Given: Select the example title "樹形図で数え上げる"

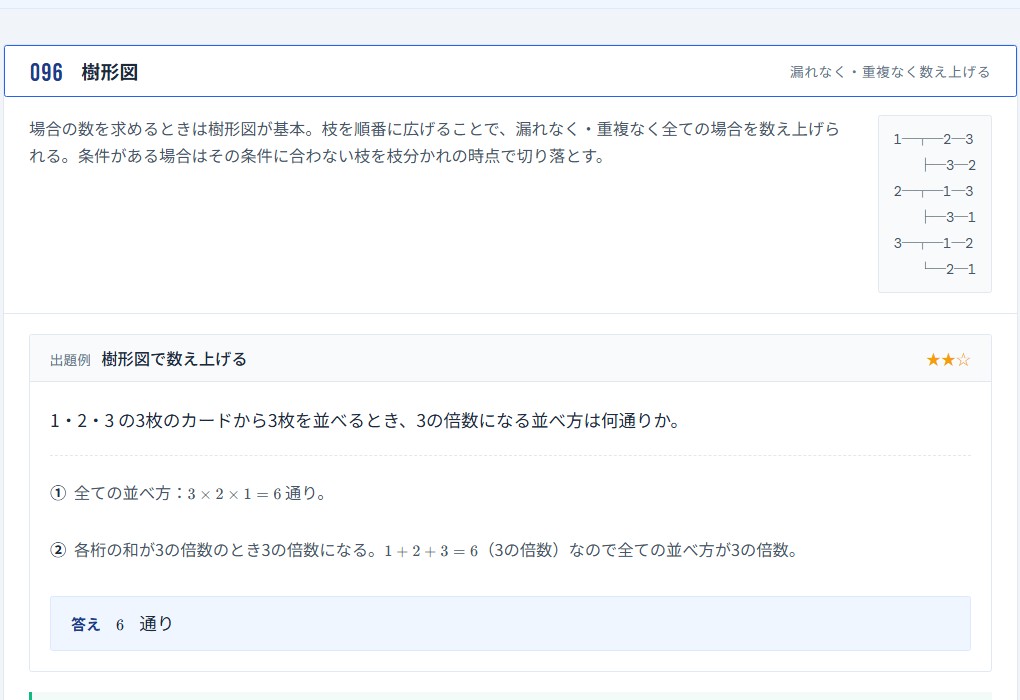Looking at the screenshot, I should [174, 359].
